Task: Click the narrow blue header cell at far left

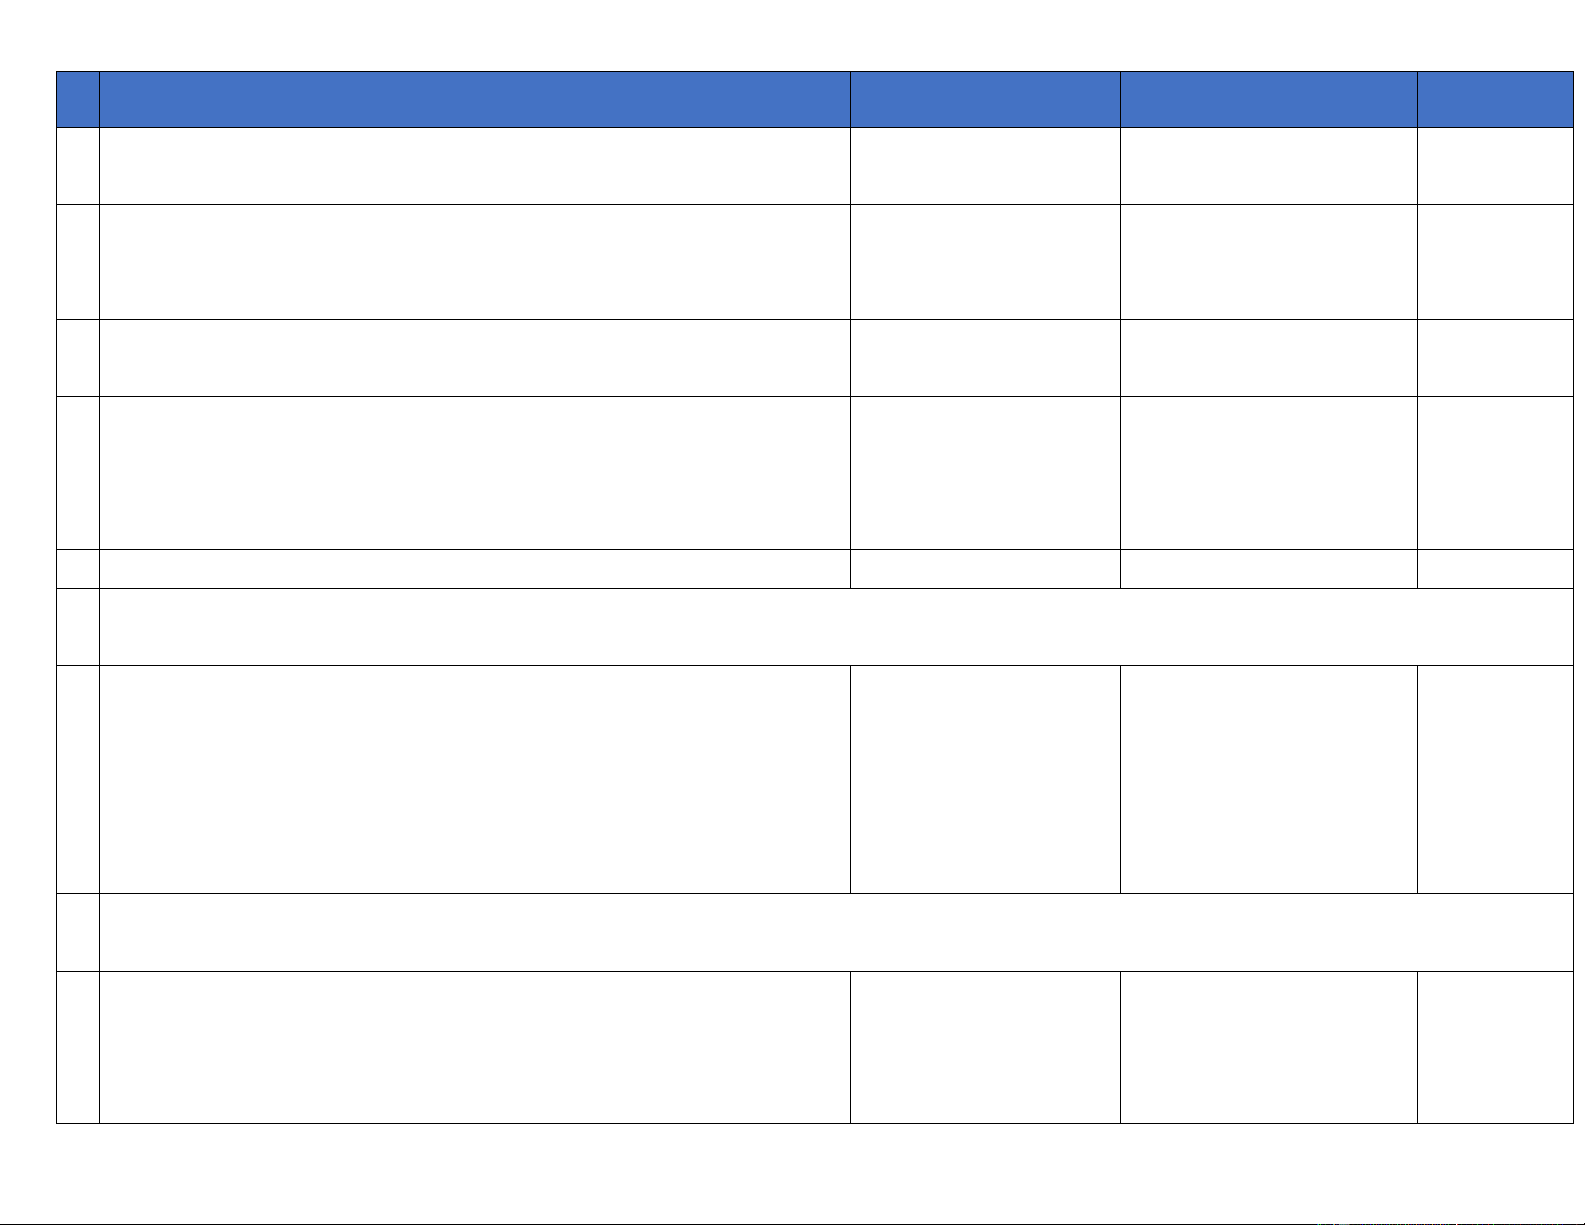Action: 78,99
